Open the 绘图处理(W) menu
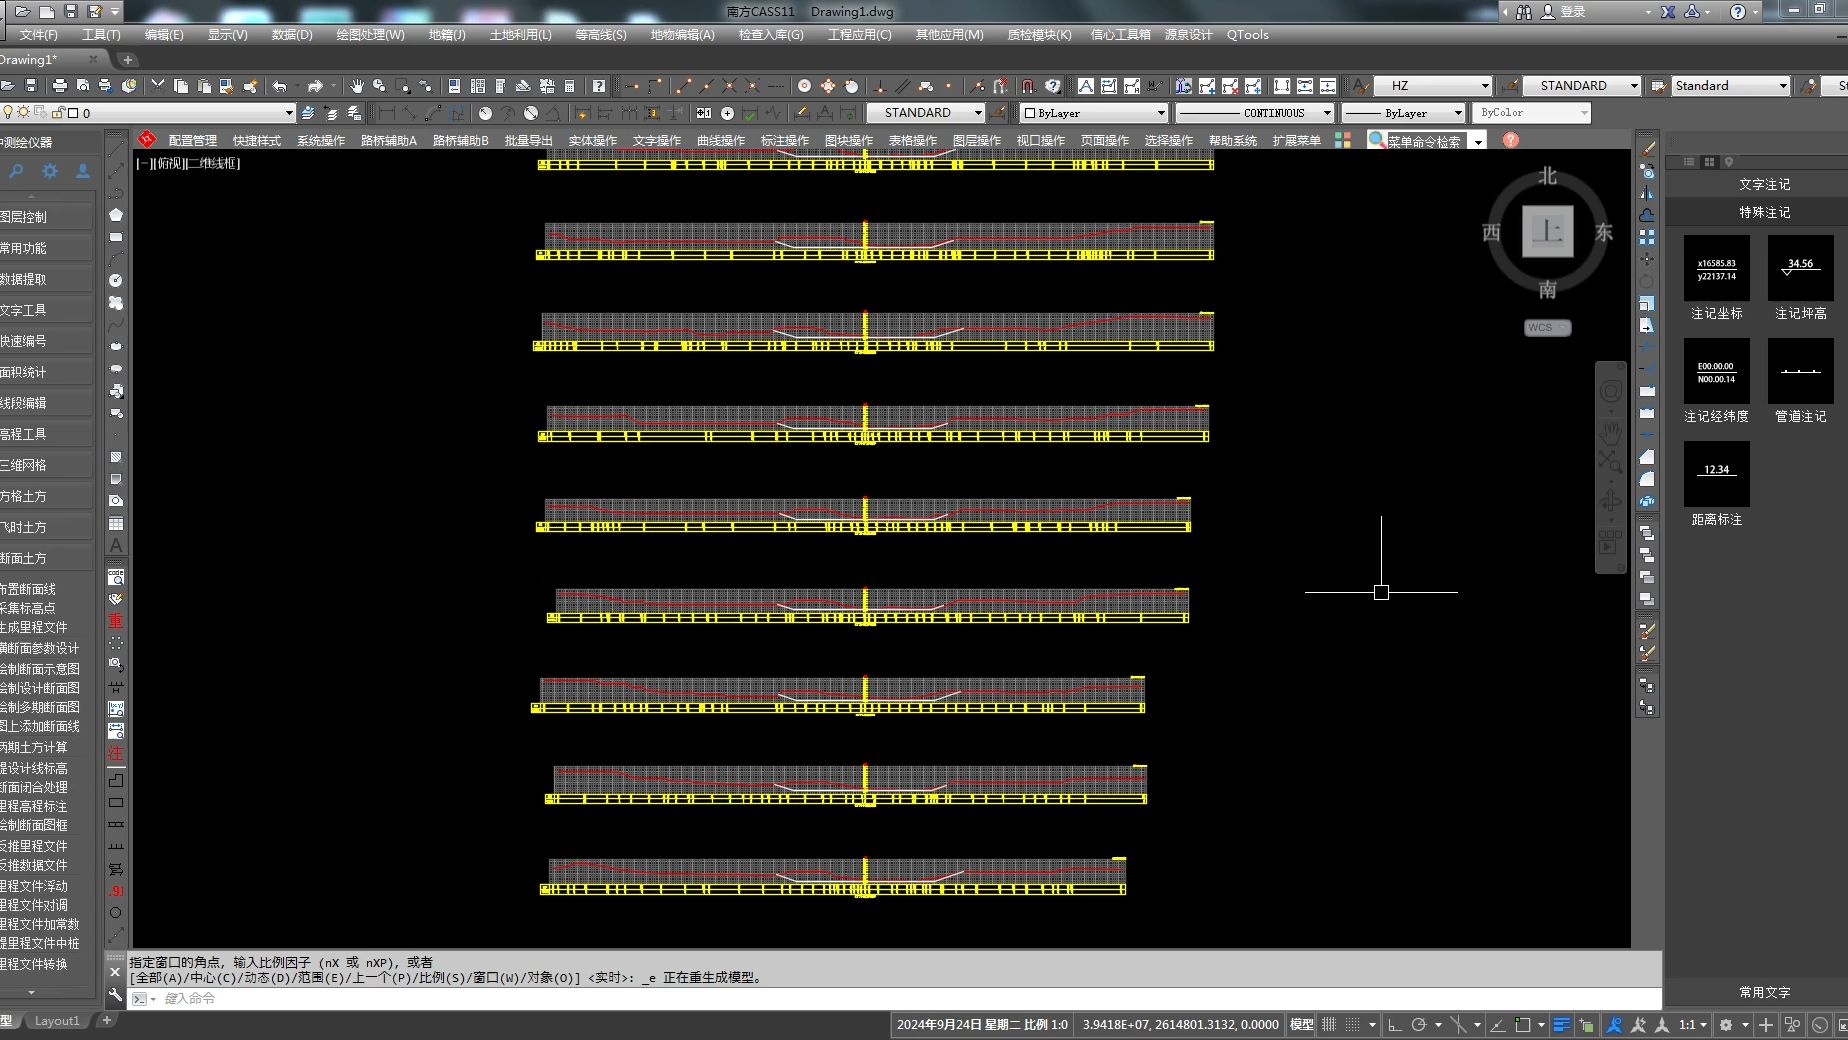The width and height of the screenshot is (1848, 1040). pos(370,35)
